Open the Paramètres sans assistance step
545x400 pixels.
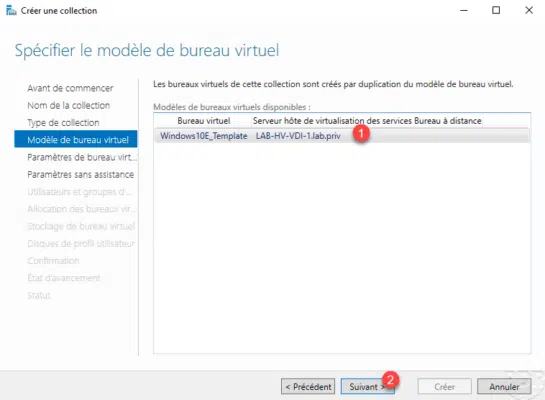pyautogui.click(x=80, y=174)
